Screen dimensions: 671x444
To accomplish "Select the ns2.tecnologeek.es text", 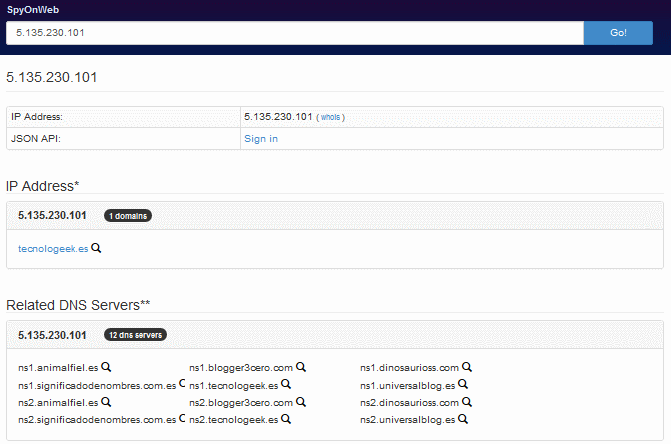I will 234,420.
